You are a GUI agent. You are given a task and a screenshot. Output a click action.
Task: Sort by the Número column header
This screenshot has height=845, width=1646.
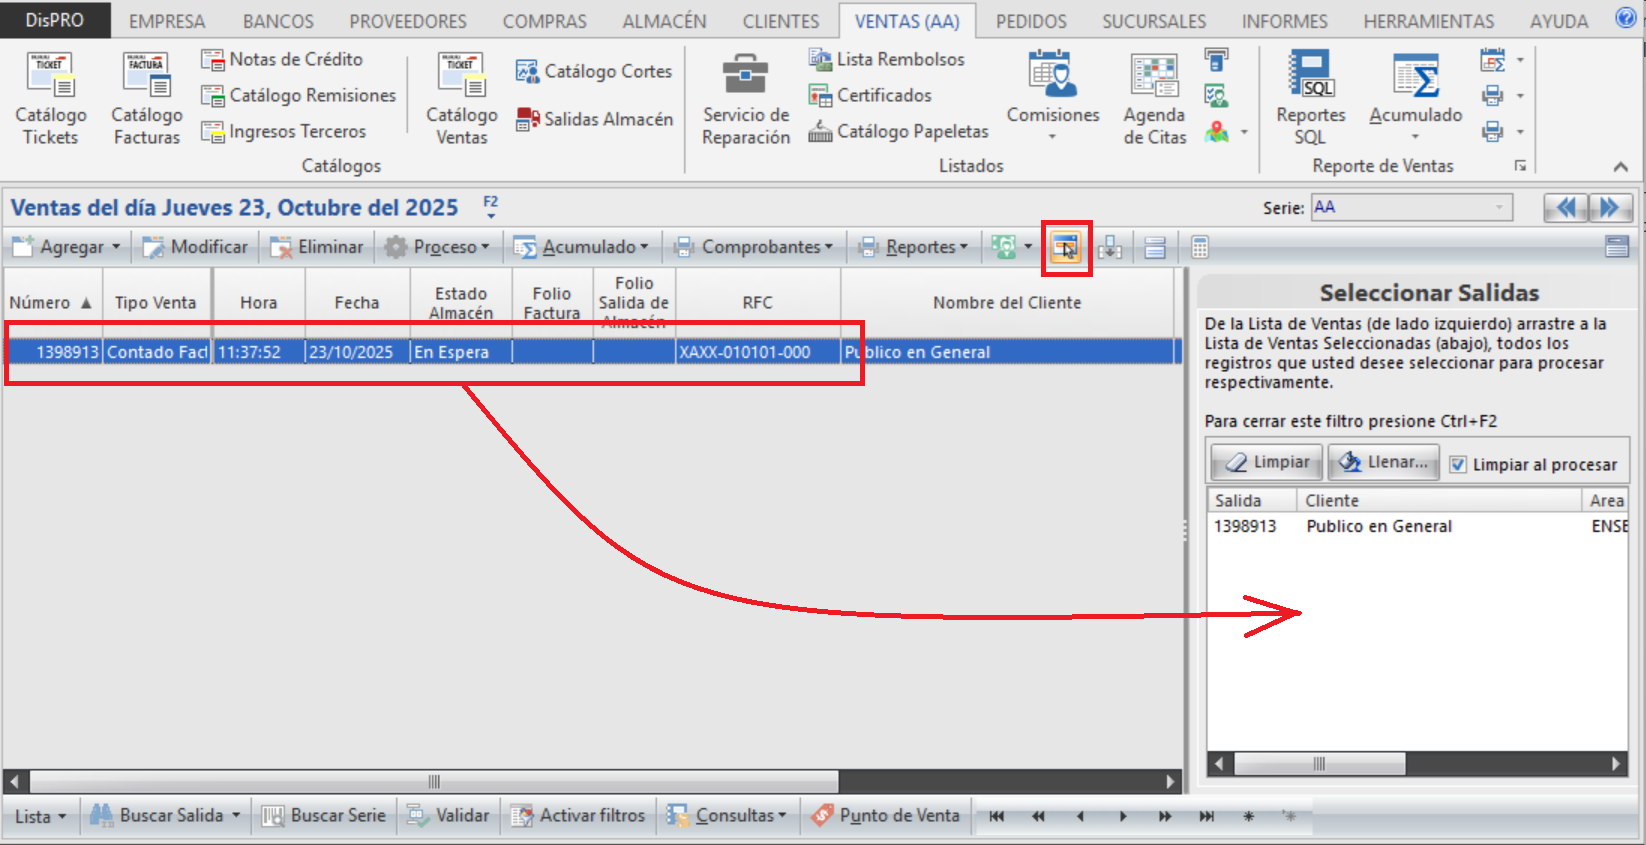(x=40, y=303)
